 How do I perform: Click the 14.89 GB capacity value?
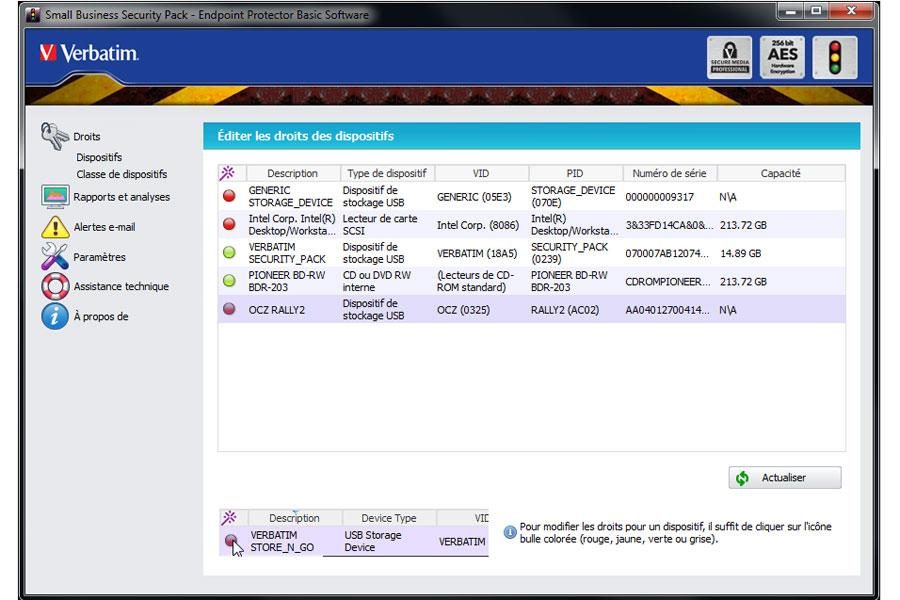click(x=740, y=253)
